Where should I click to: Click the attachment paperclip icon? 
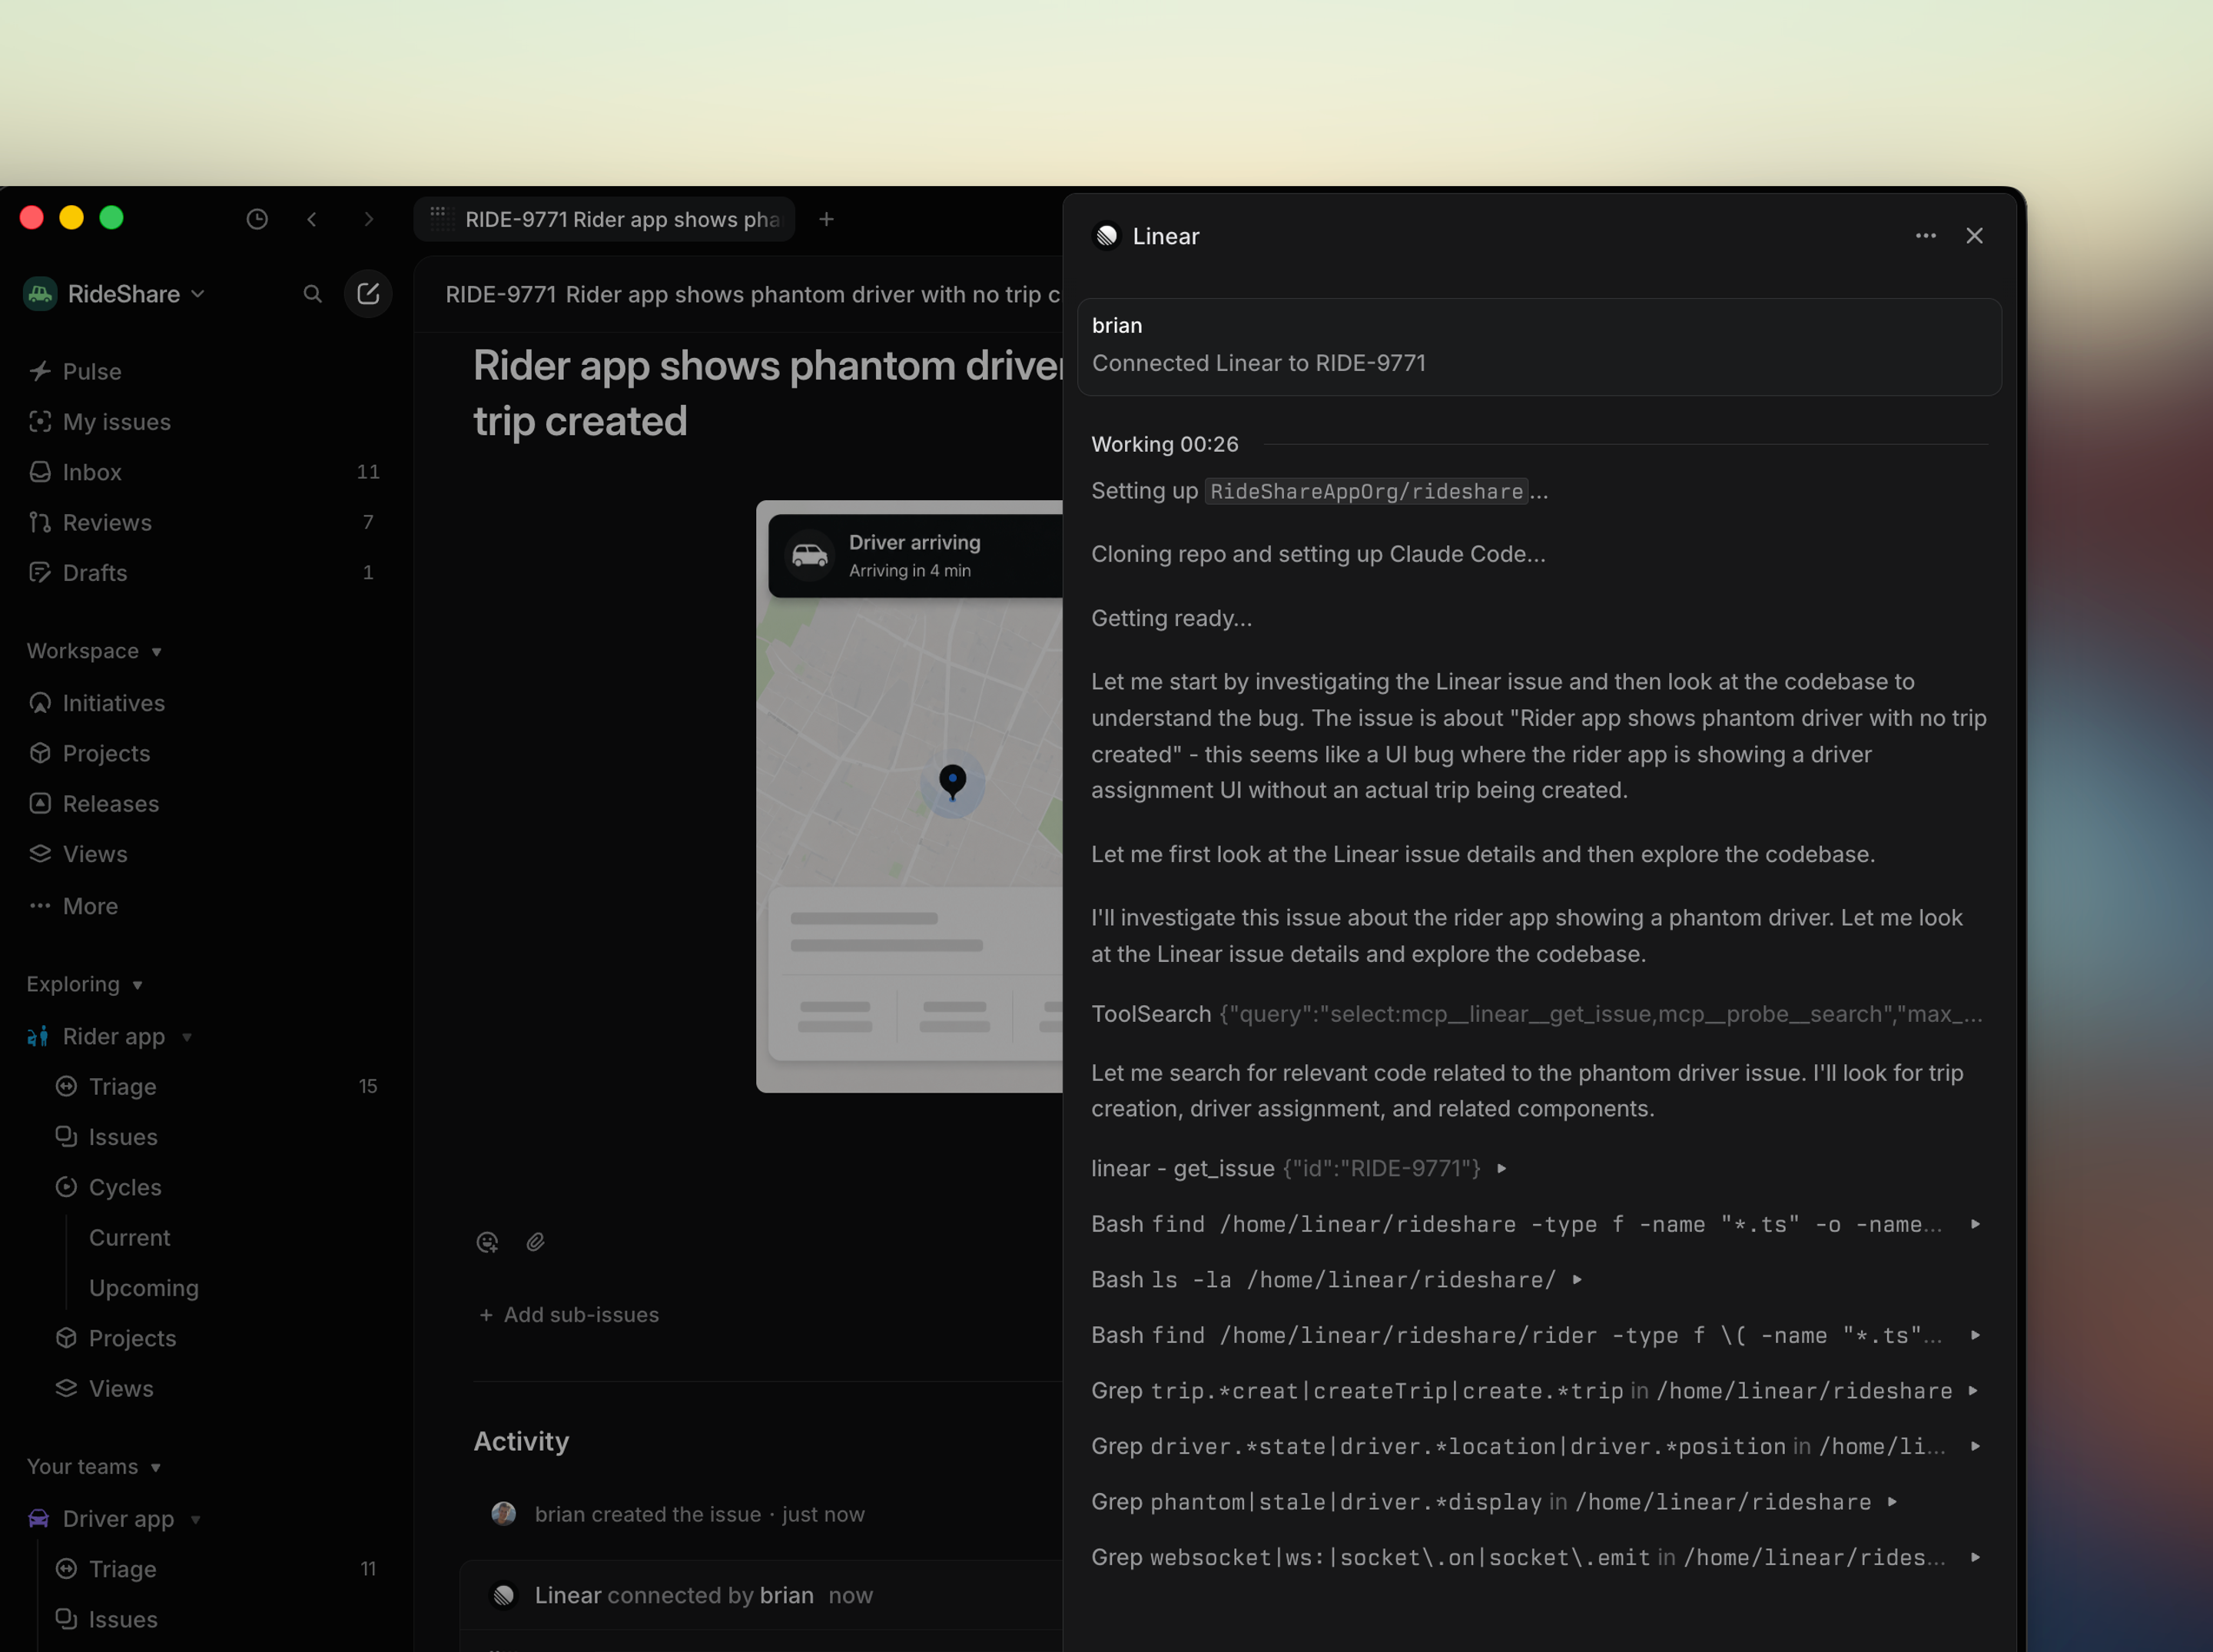536,1242
